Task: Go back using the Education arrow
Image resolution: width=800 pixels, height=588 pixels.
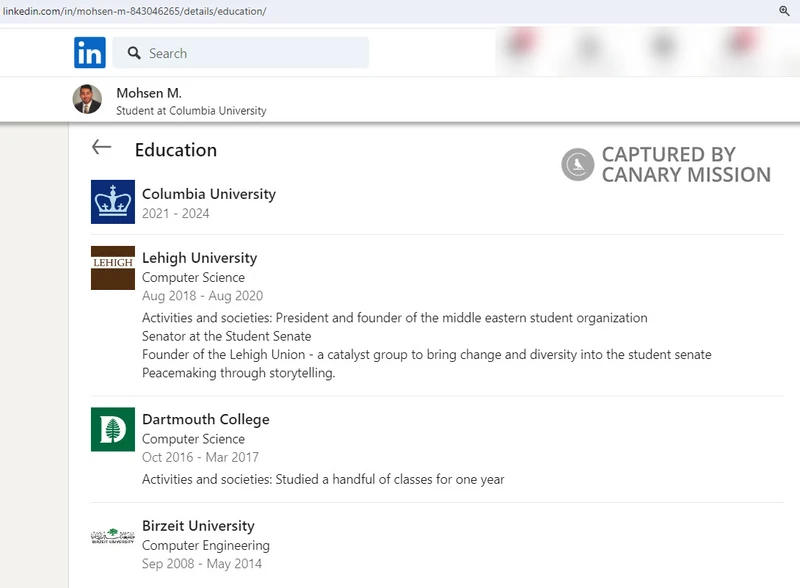Action: pyautogui.click(x=102, y=148)
